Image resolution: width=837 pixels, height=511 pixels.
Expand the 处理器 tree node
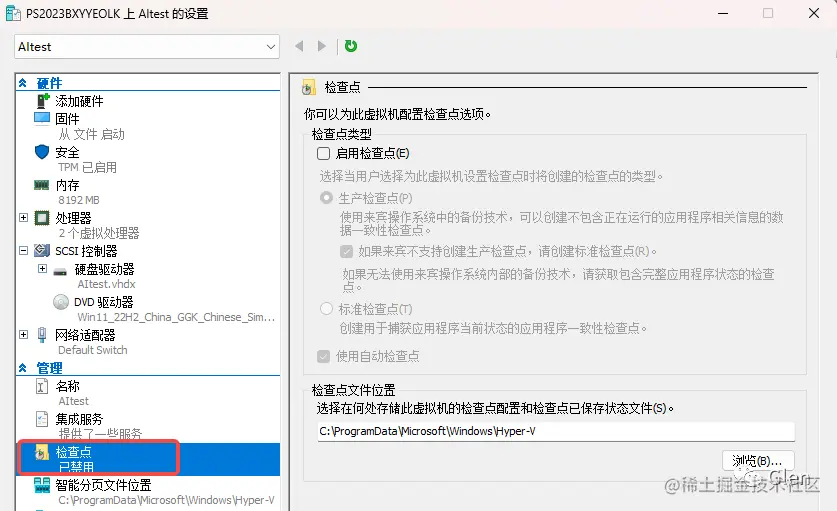coord(23,217)
